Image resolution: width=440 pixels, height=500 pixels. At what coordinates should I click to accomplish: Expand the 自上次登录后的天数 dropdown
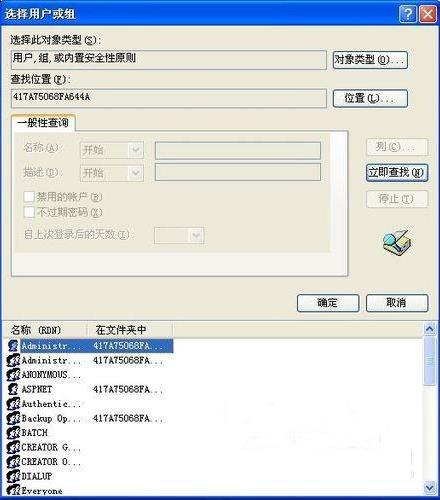point(179,235)
